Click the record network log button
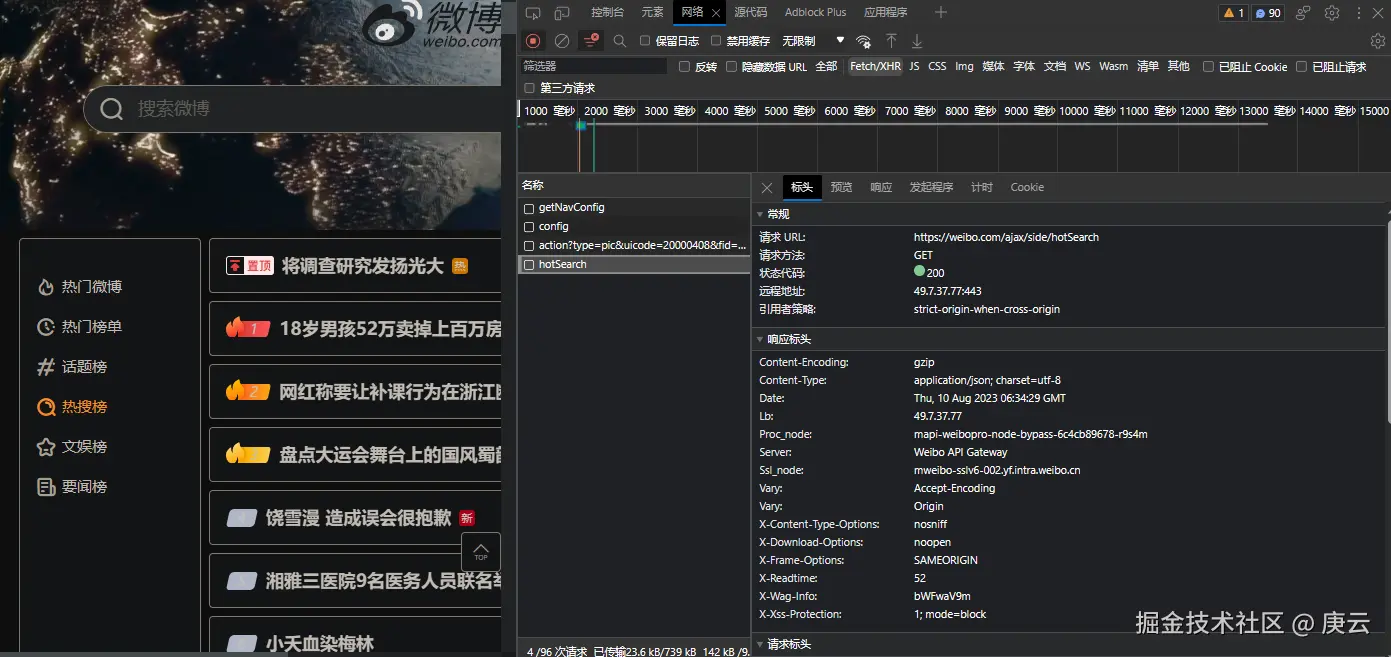Screen dimensions: 1391x657 tap(533, 41)
